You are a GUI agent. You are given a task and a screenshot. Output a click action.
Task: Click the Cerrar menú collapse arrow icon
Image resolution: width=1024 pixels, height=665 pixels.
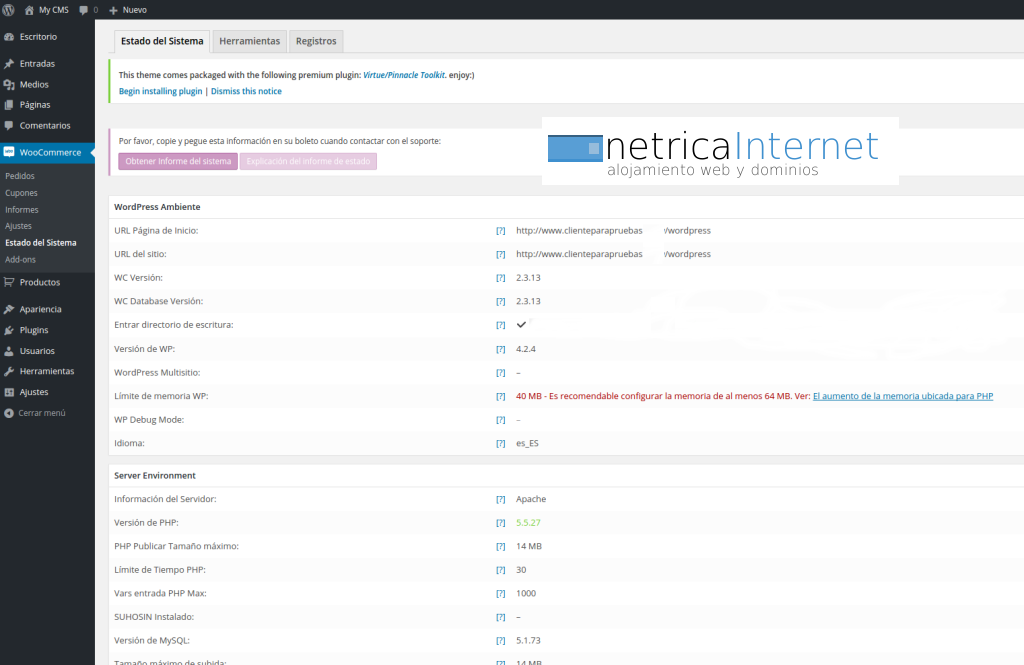9,413
